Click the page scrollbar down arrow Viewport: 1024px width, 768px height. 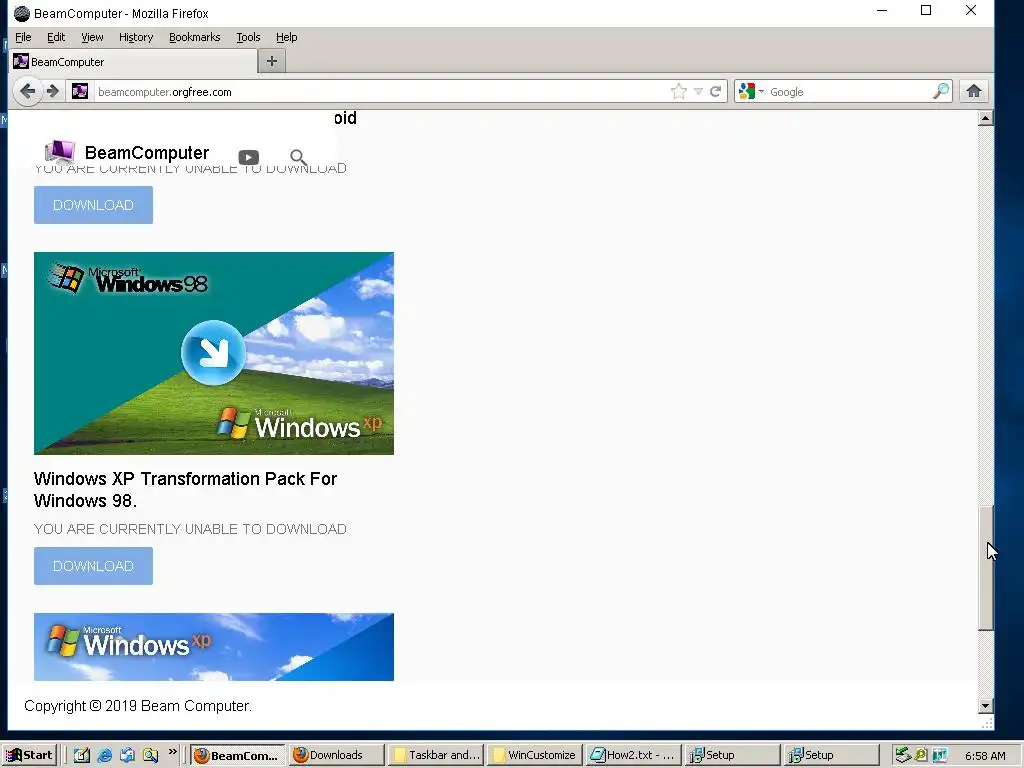click(985, 705)
